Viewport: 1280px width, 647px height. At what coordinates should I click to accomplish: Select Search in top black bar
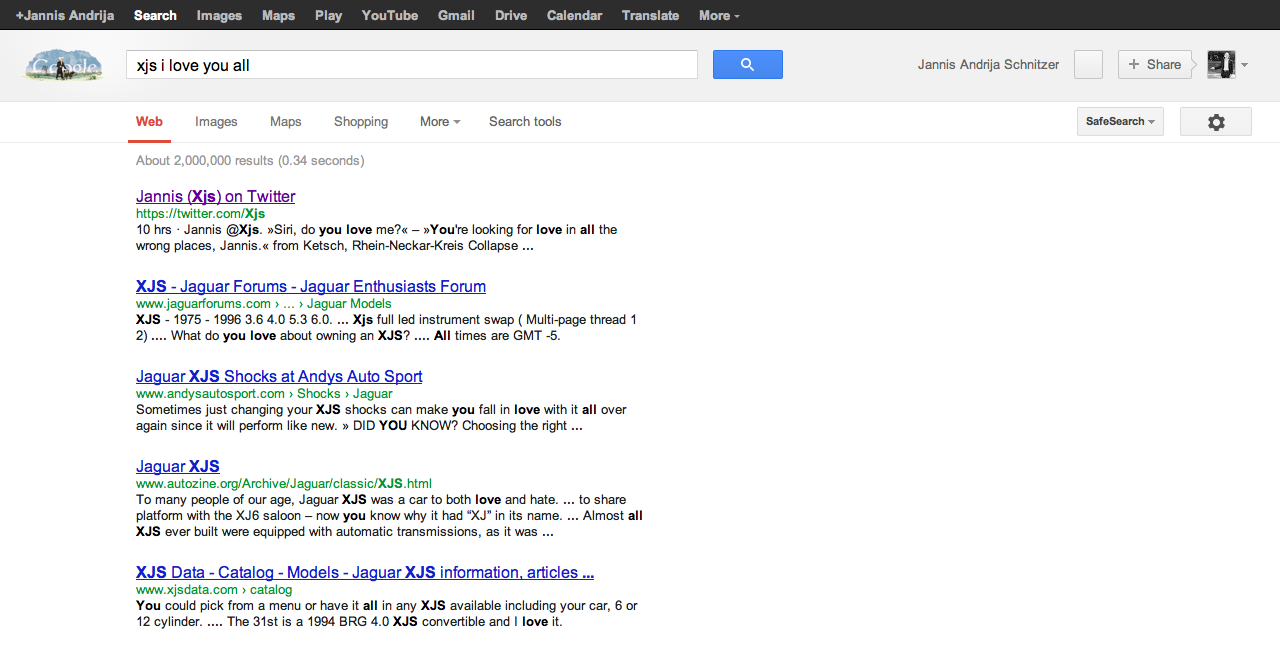(x=155, y=15)
